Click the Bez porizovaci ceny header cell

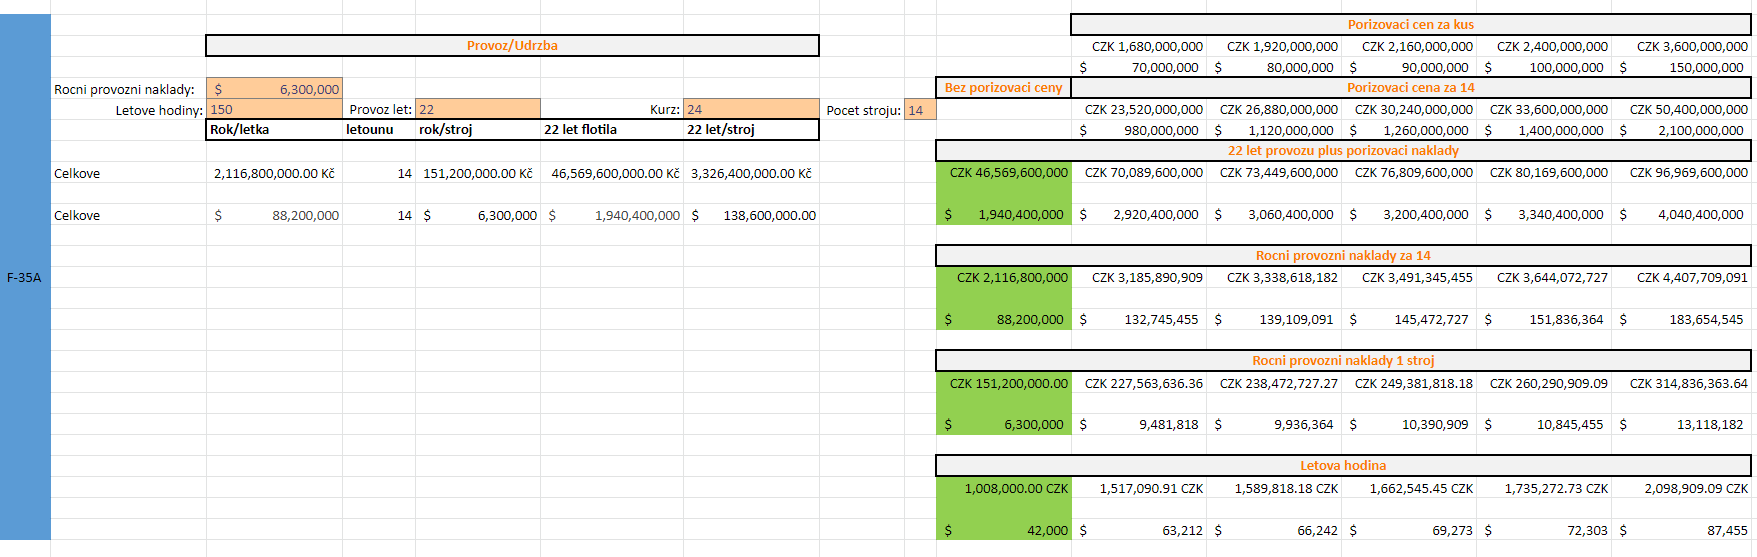point(1003,88)
